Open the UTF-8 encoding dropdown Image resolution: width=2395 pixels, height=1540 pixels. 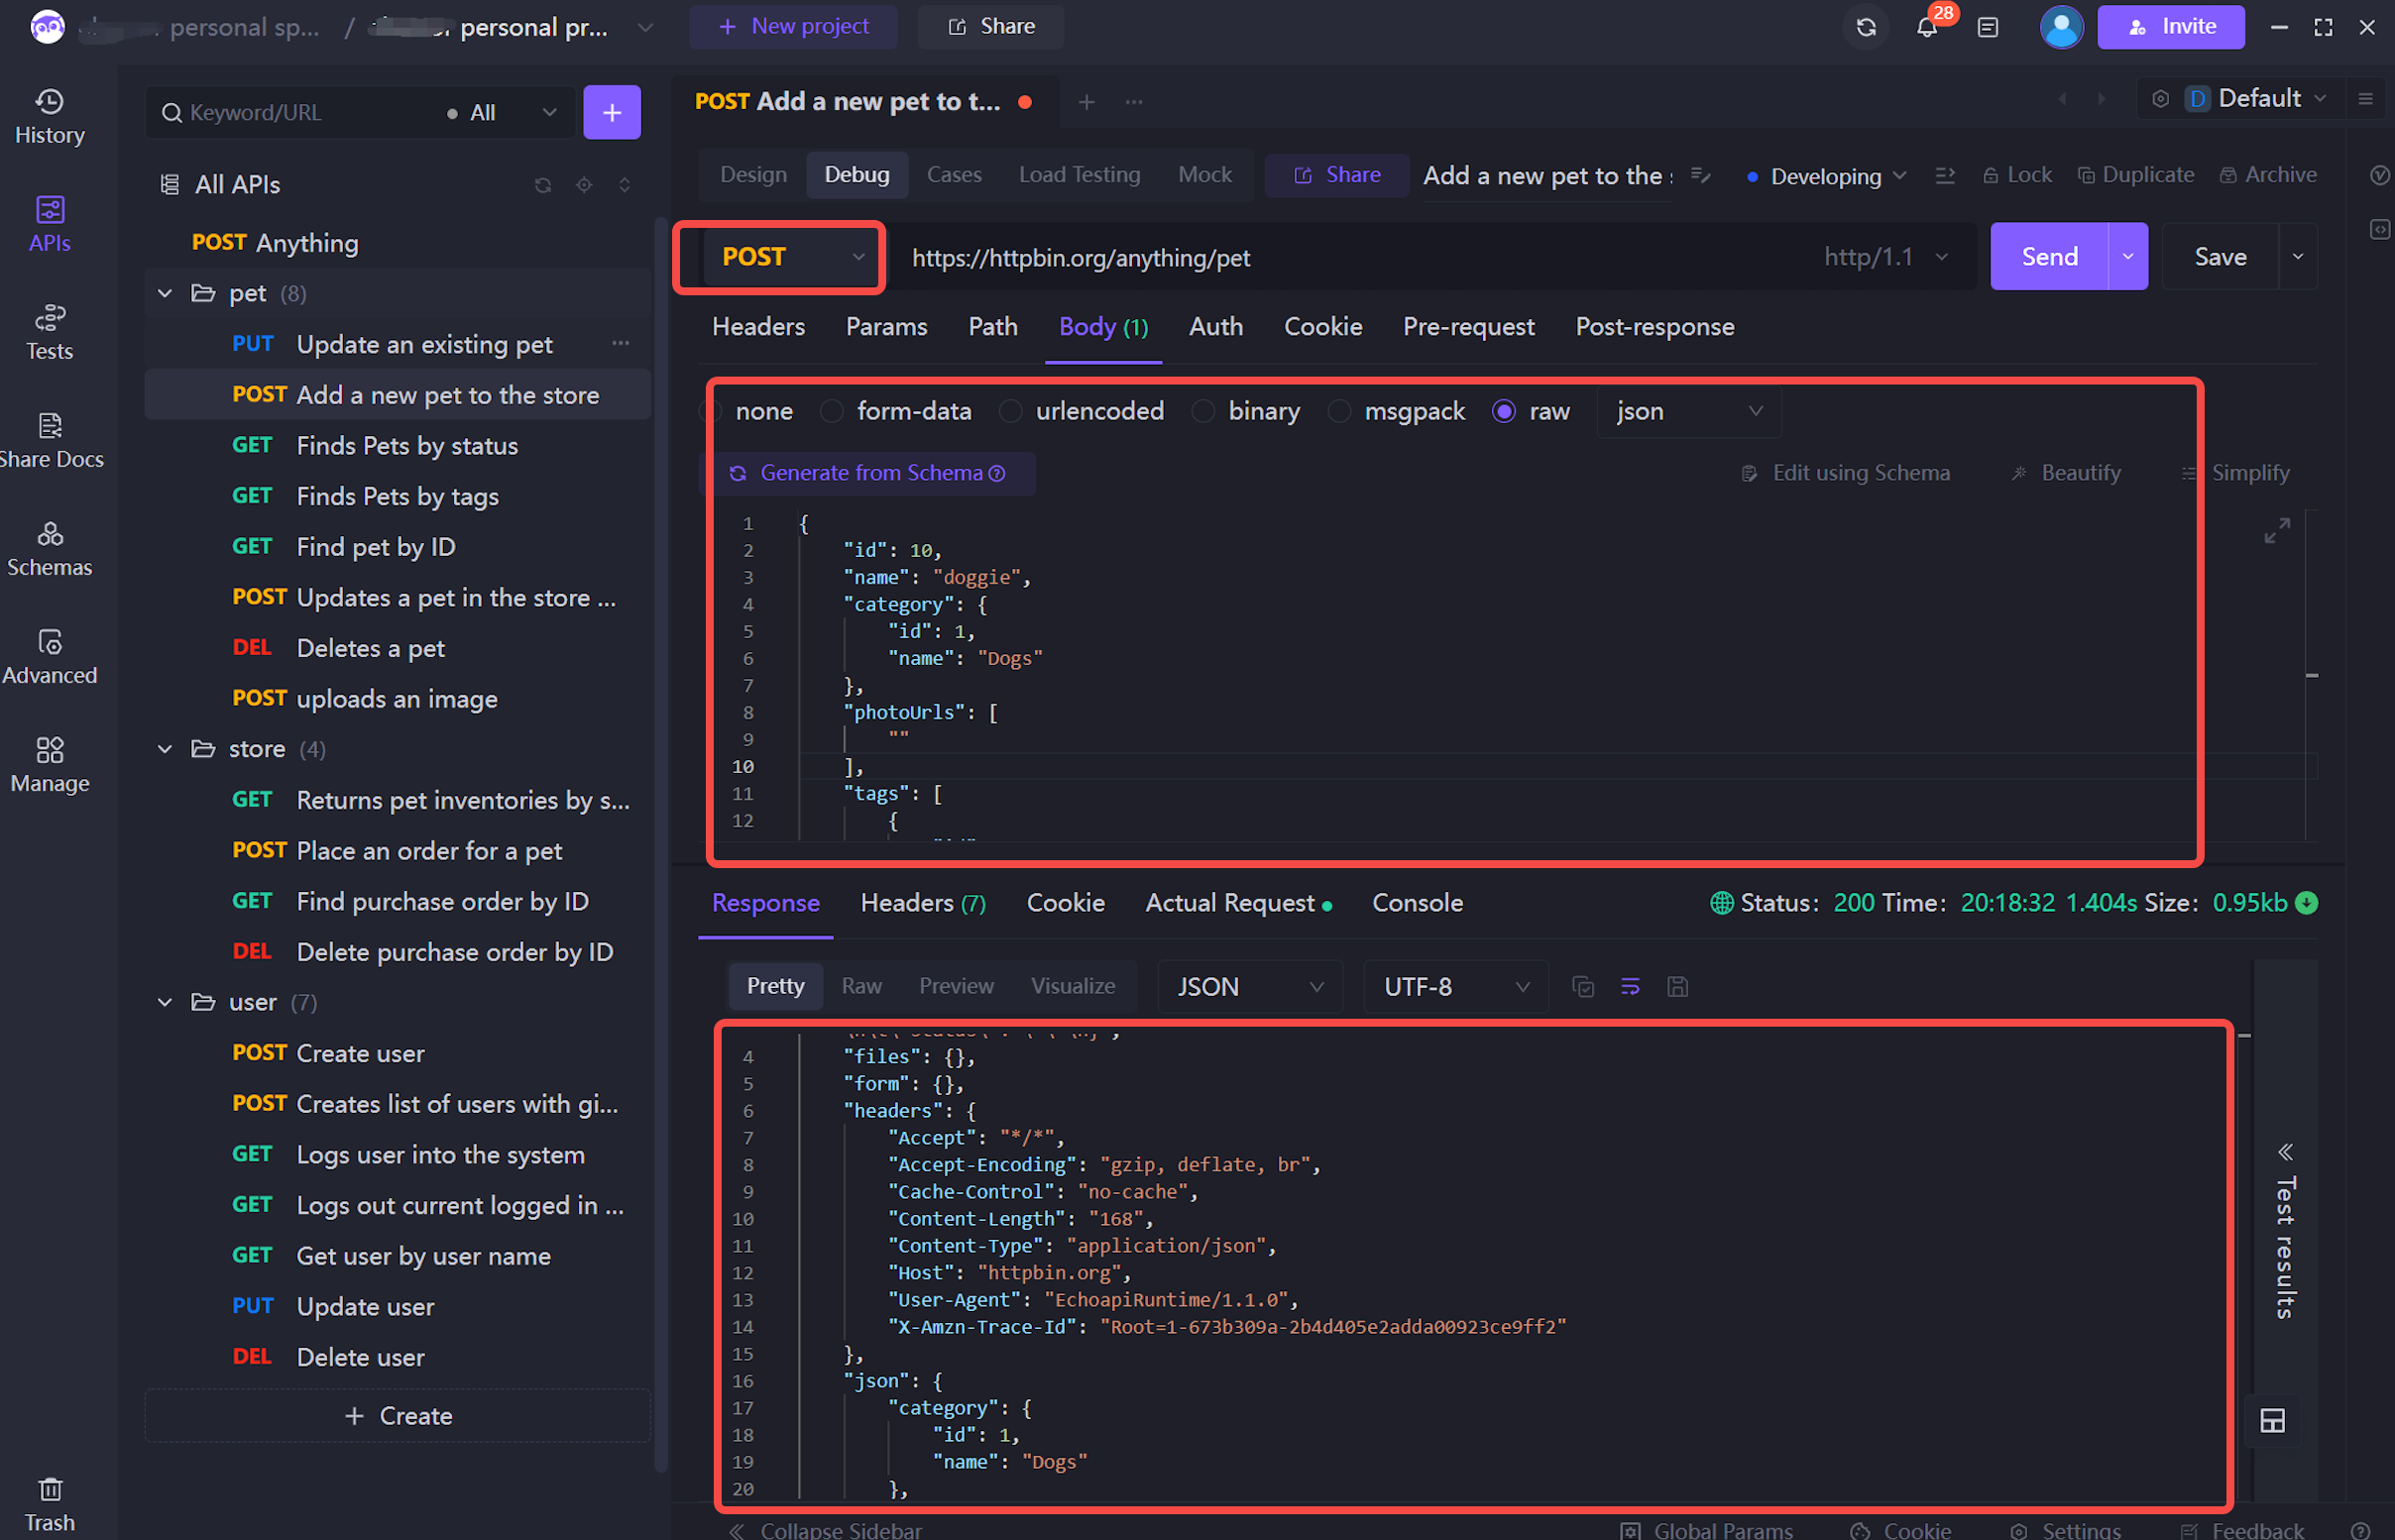coord(1456,987)
